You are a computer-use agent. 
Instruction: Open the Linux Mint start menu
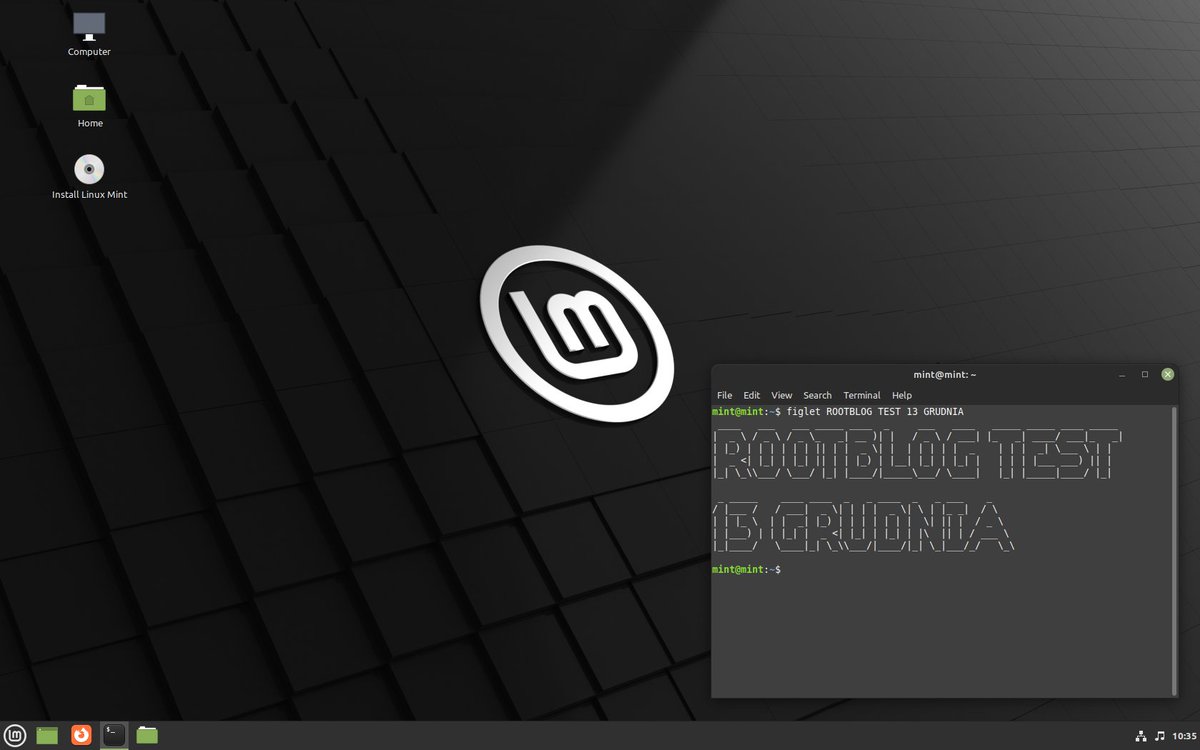(x=14, y=735)
